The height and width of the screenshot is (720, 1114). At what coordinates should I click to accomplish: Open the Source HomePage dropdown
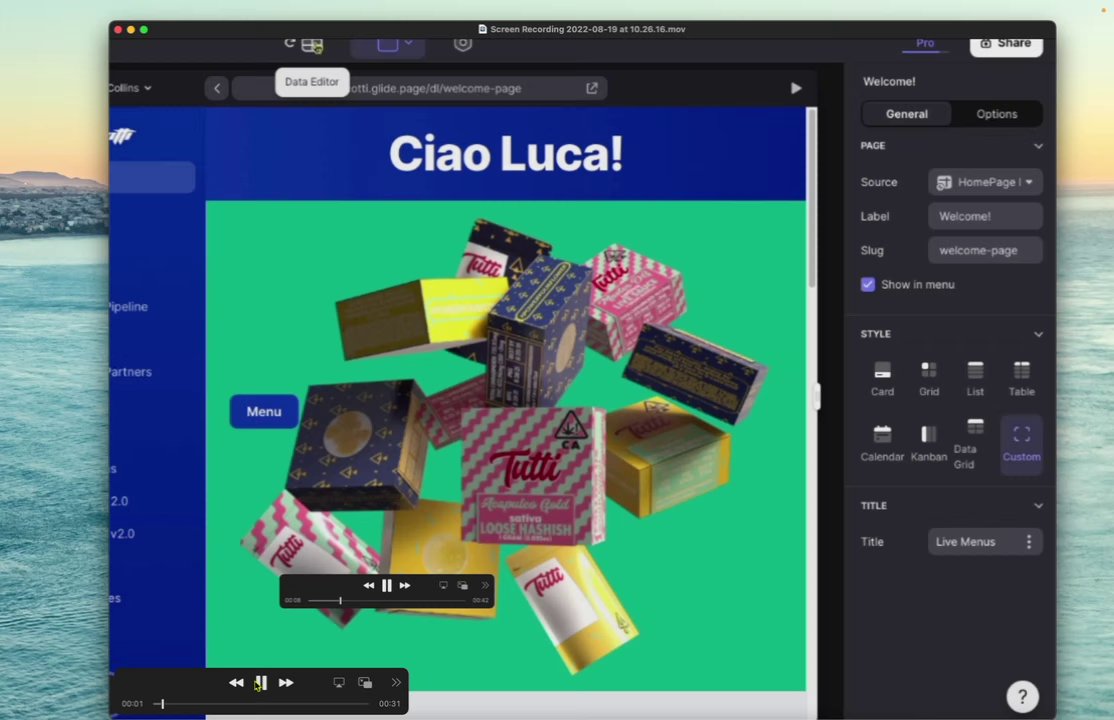[985, 182]
